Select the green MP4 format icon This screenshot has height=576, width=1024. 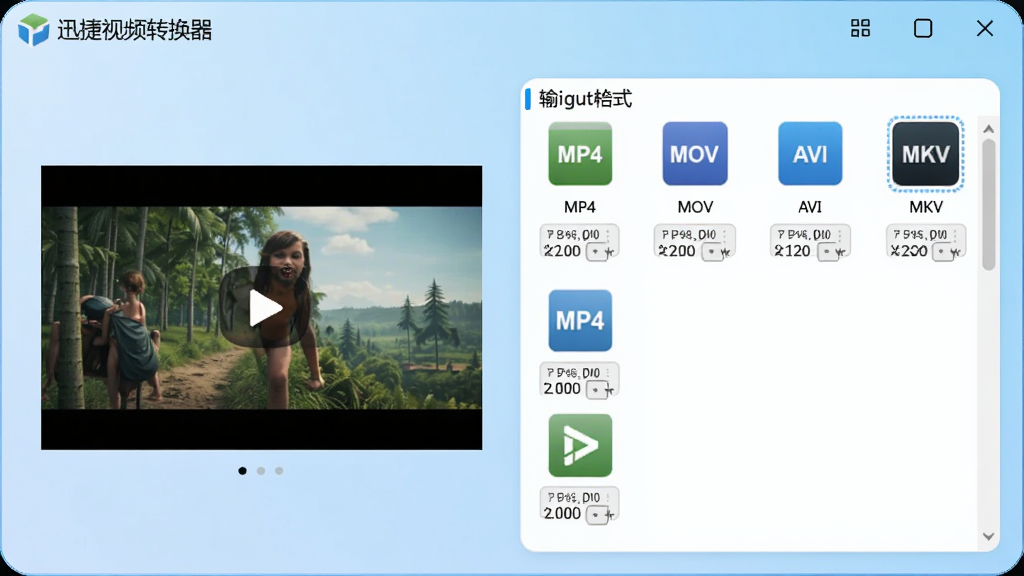pyautogui.click(x=580, y=153)
